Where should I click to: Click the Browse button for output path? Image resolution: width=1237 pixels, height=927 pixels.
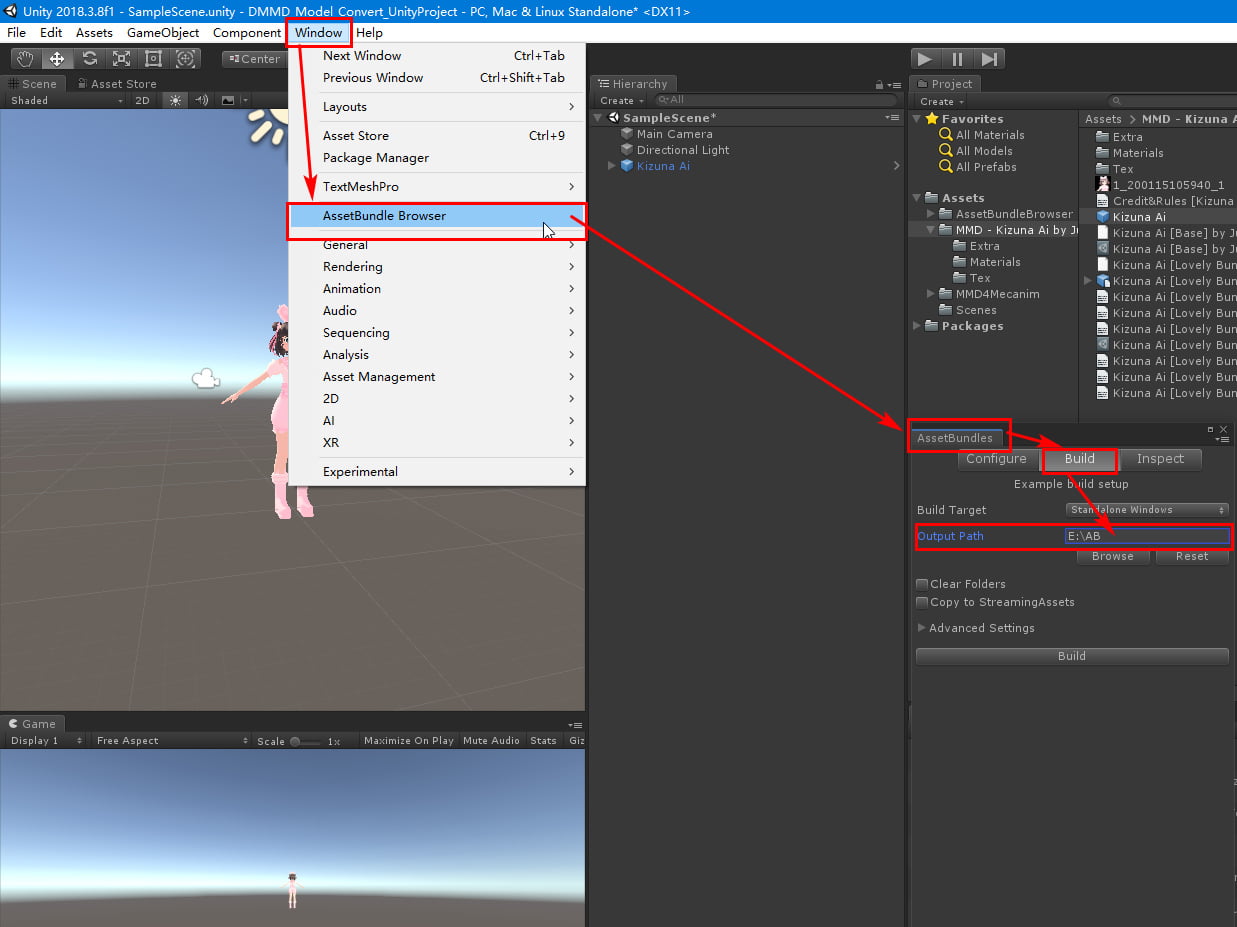(x=1112, y=556)
